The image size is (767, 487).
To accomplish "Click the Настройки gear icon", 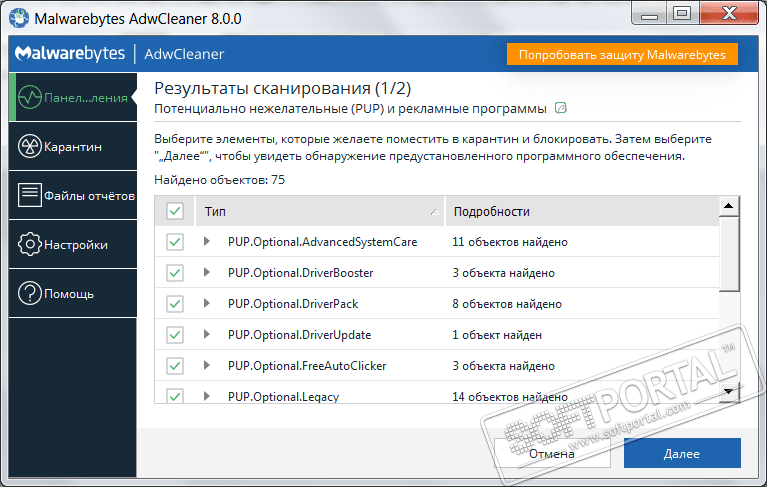I will pyautogui.click(x=30, y=244).
